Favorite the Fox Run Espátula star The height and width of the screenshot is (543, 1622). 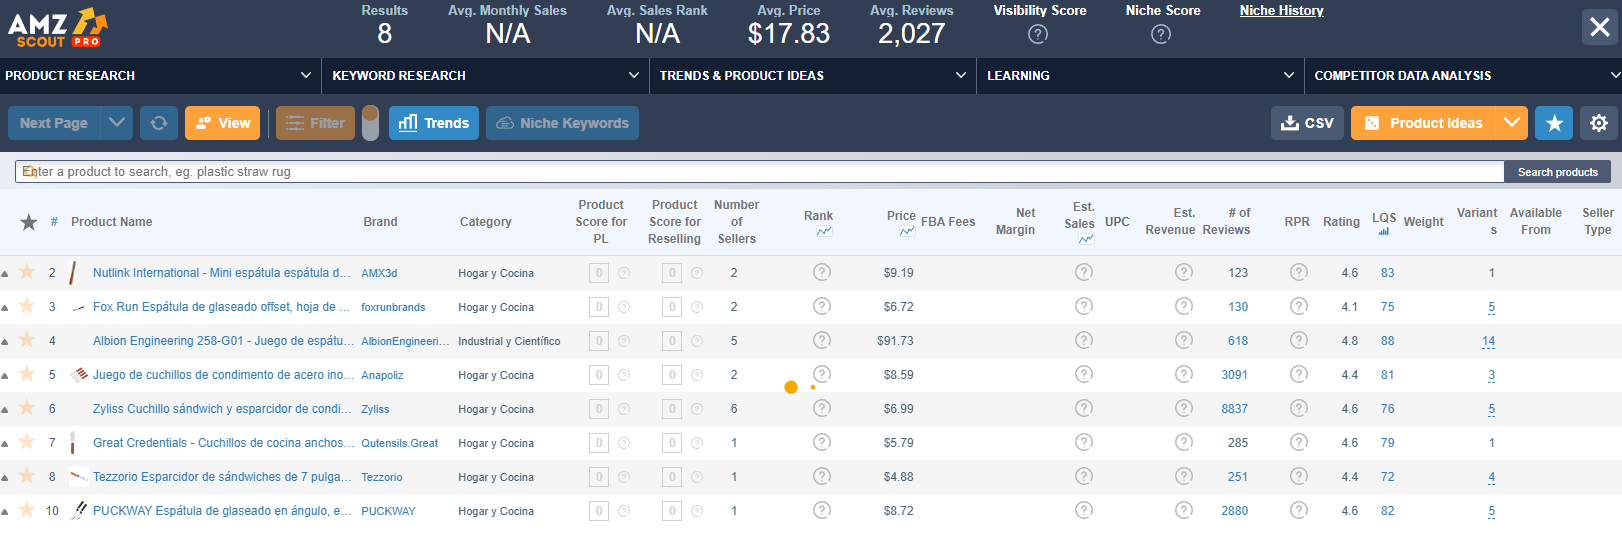pos(27,305)
